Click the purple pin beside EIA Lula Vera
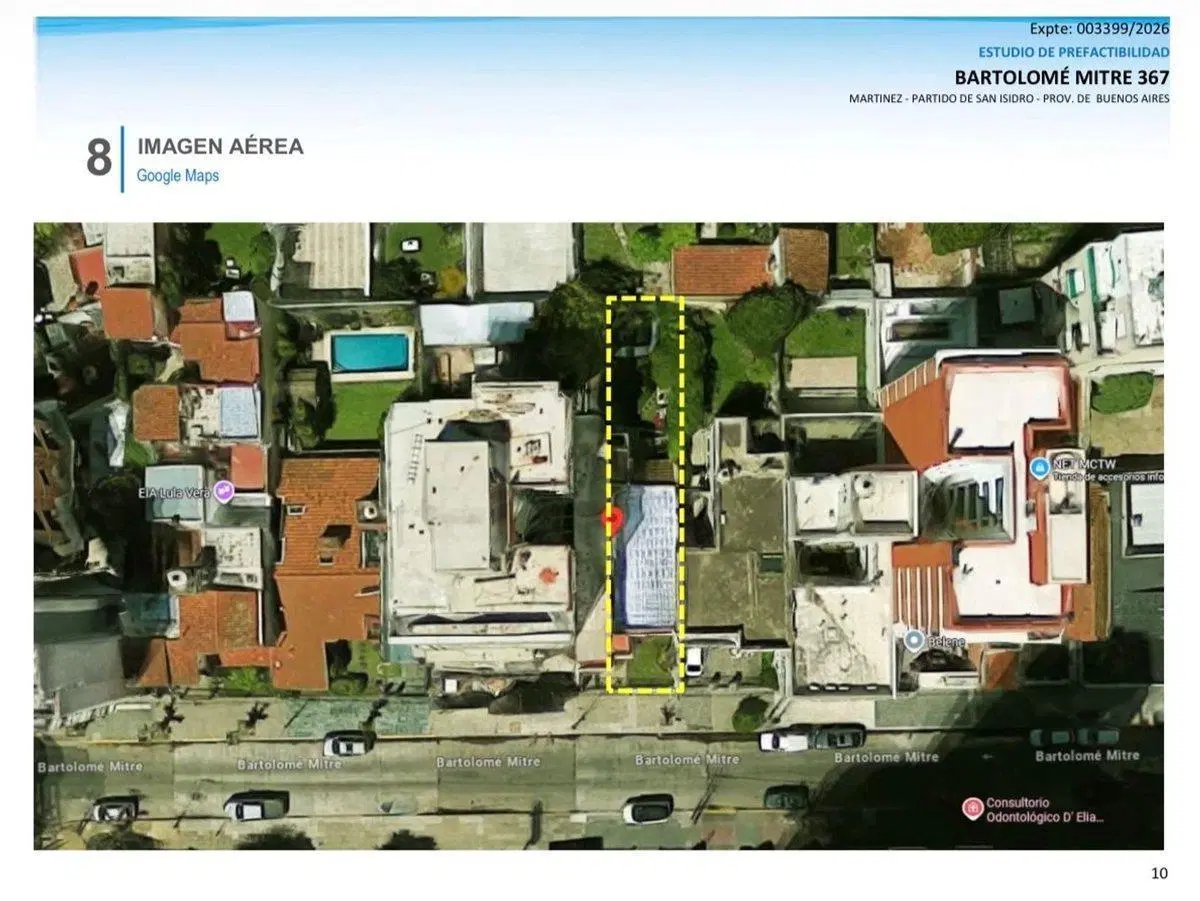 click(x=224, y=491)
